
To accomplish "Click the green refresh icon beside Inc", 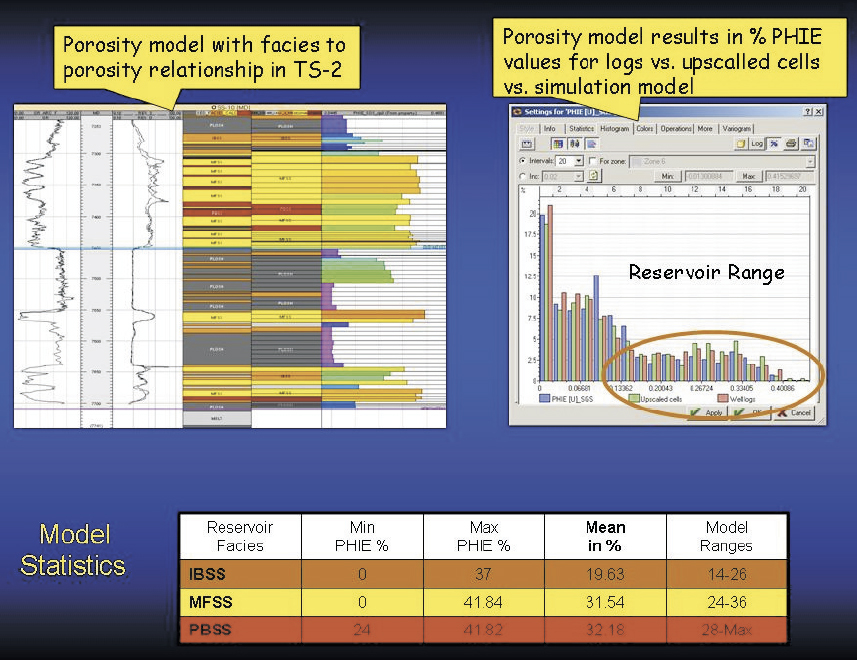I will click(x=593, y=175).
